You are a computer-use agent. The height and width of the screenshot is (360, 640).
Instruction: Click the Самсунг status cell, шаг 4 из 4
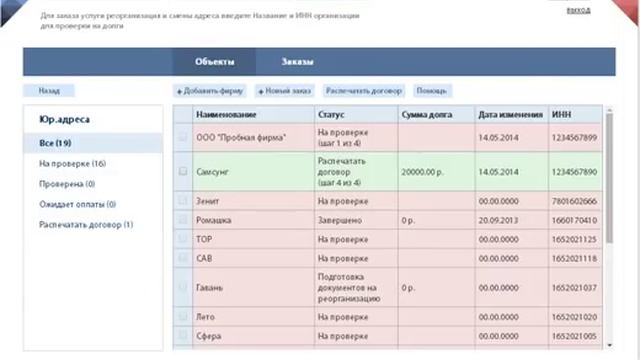pos(356,172)
